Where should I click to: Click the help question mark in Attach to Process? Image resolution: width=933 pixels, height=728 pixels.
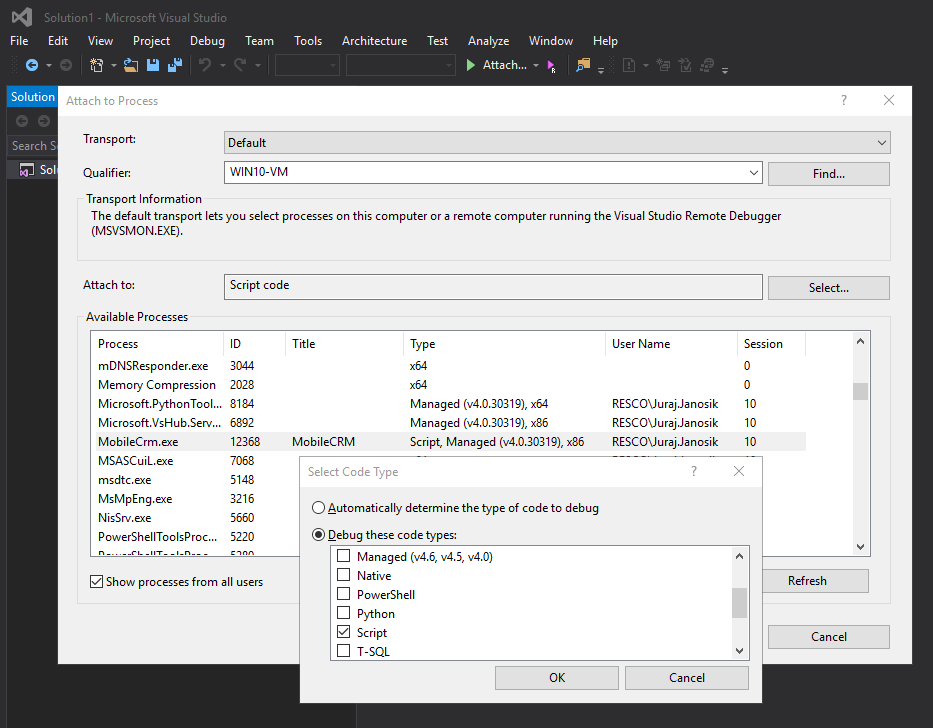[x=844, y=100]
